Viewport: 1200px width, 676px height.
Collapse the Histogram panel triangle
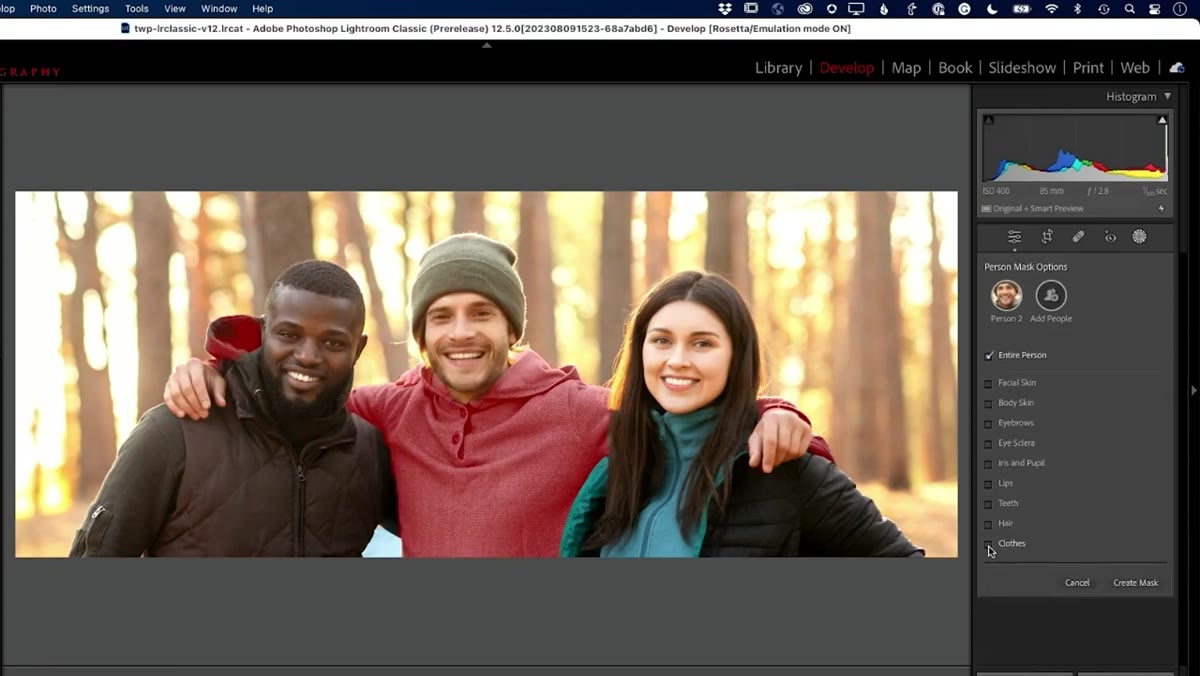point(1167,96)
